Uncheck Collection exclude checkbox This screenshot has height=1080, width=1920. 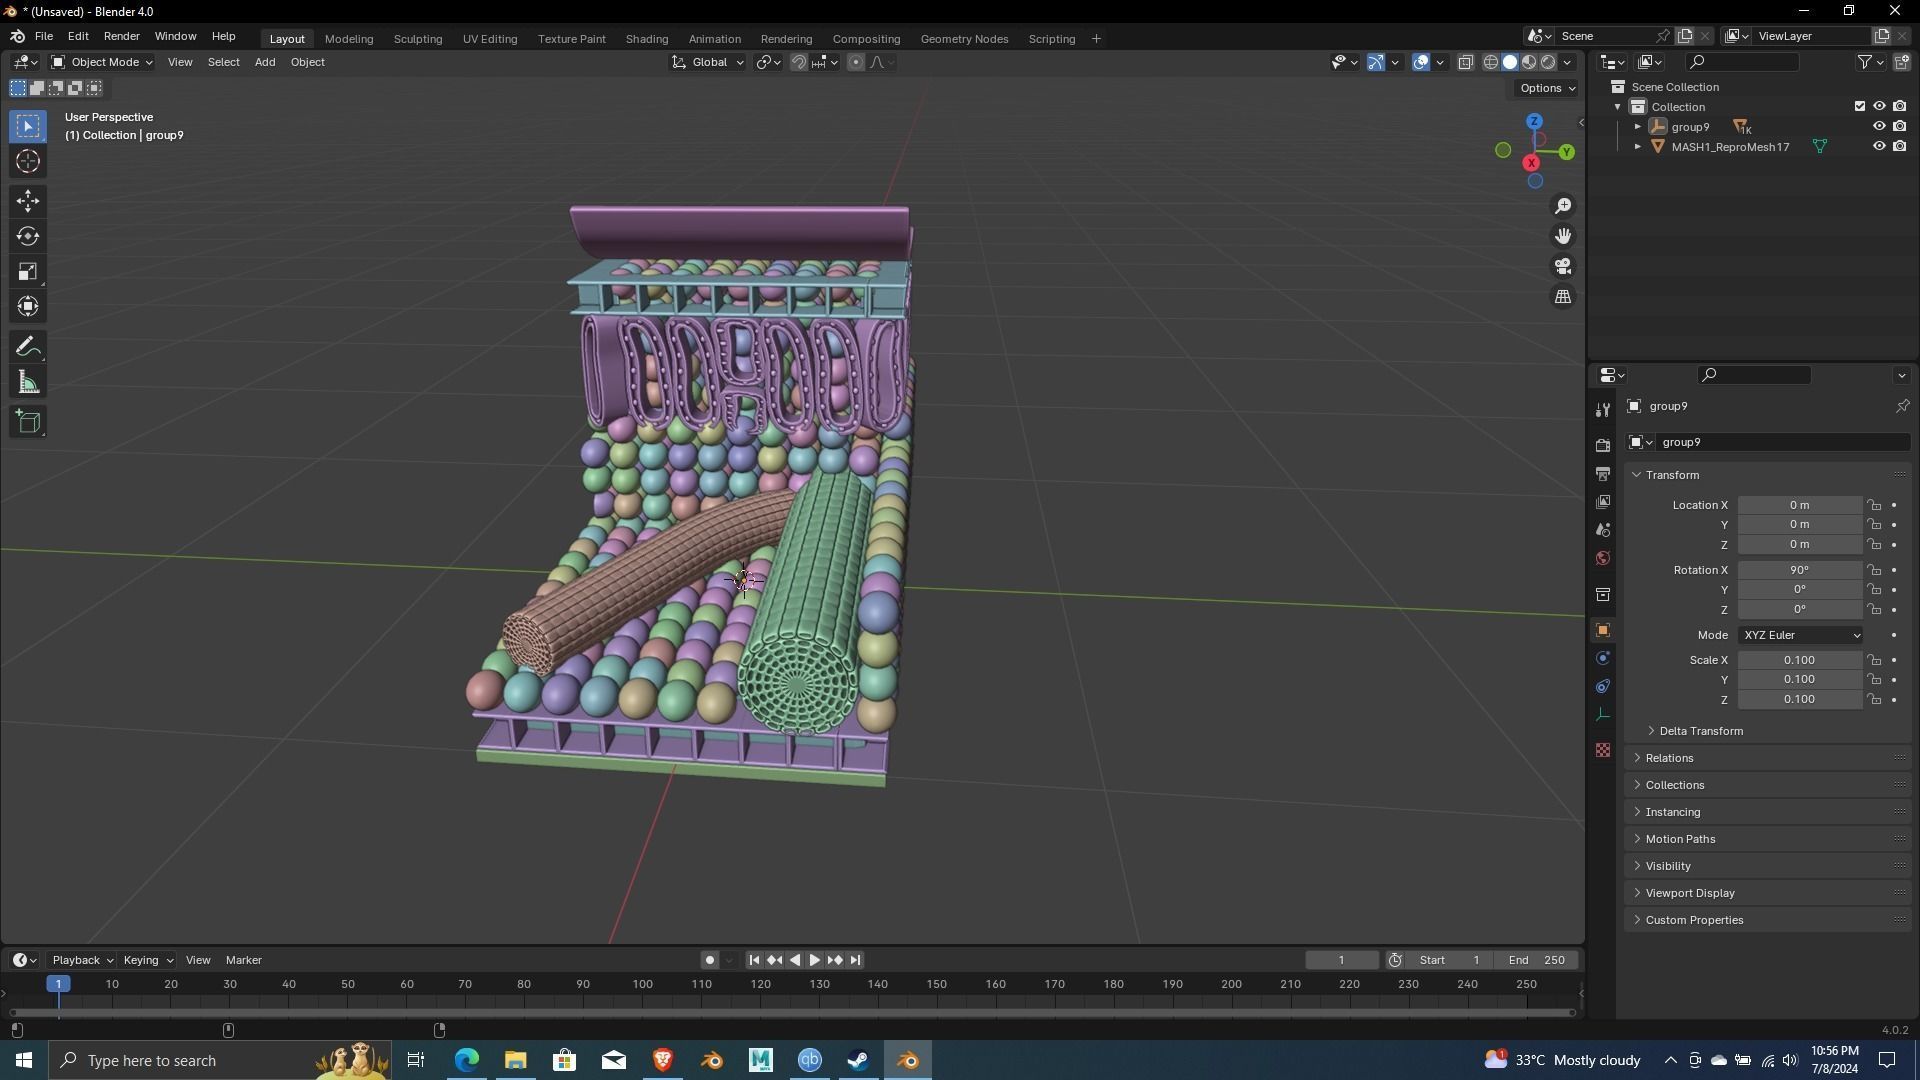pos(1860,107)
